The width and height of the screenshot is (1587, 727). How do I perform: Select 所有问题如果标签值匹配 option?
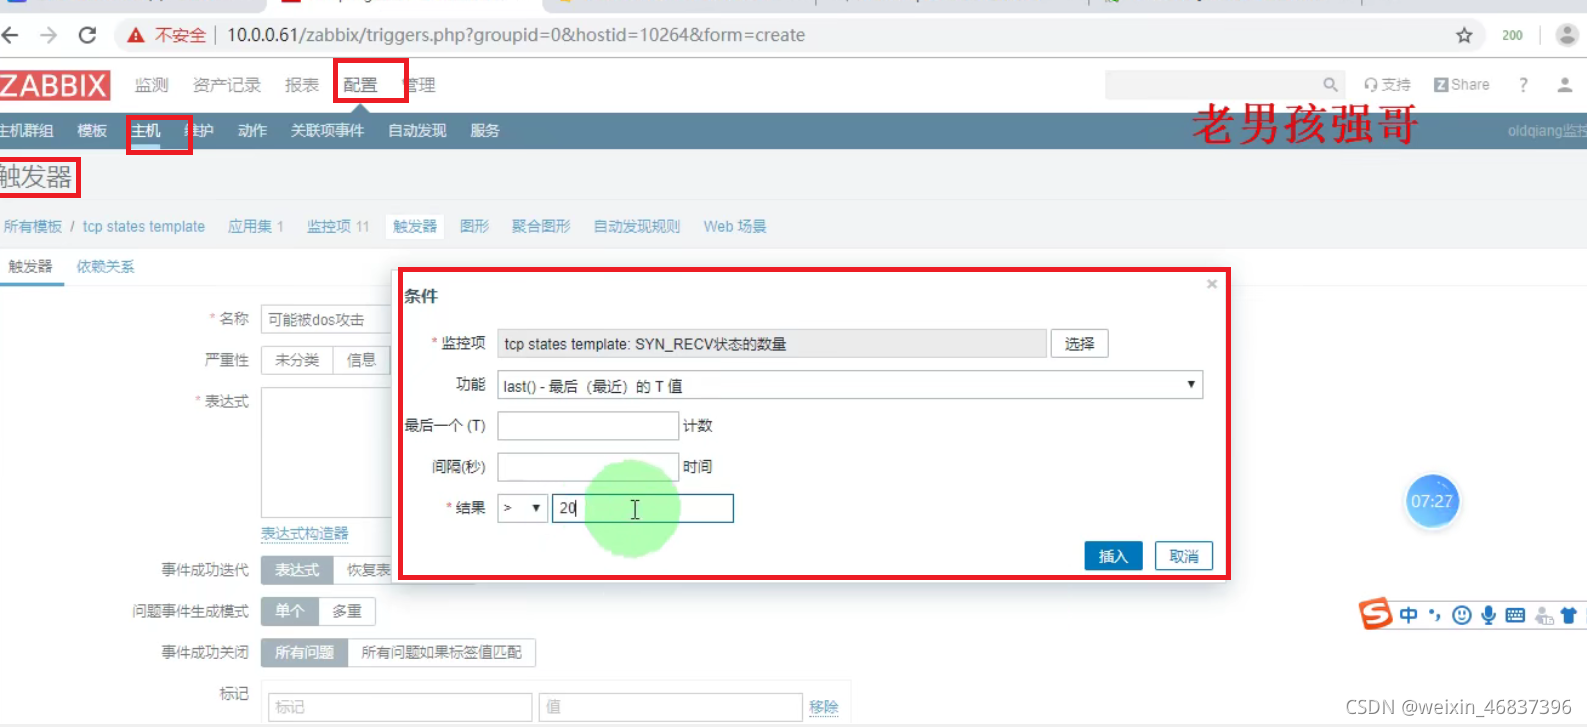[x=442, y=653]
